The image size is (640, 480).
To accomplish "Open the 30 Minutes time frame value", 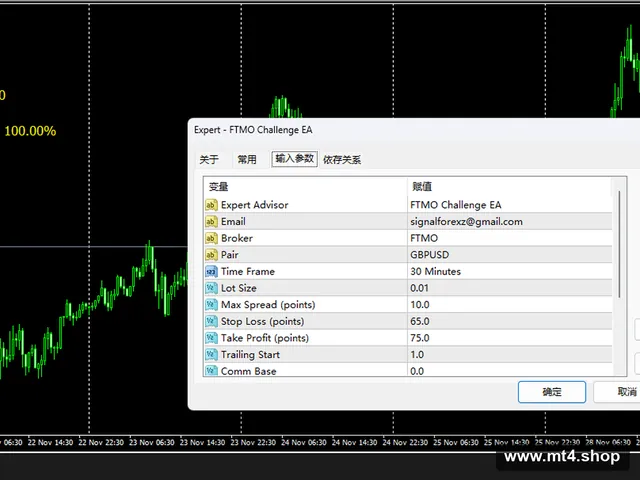I will 436,271.
